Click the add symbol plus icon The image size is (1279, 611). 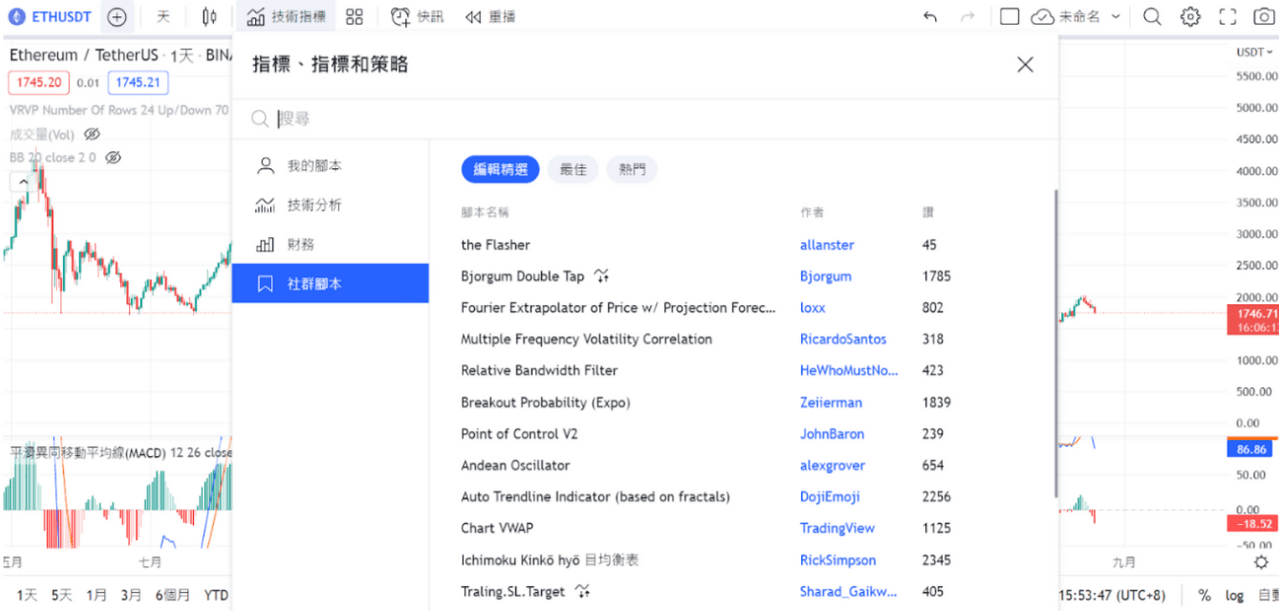(x=117, y=17)
